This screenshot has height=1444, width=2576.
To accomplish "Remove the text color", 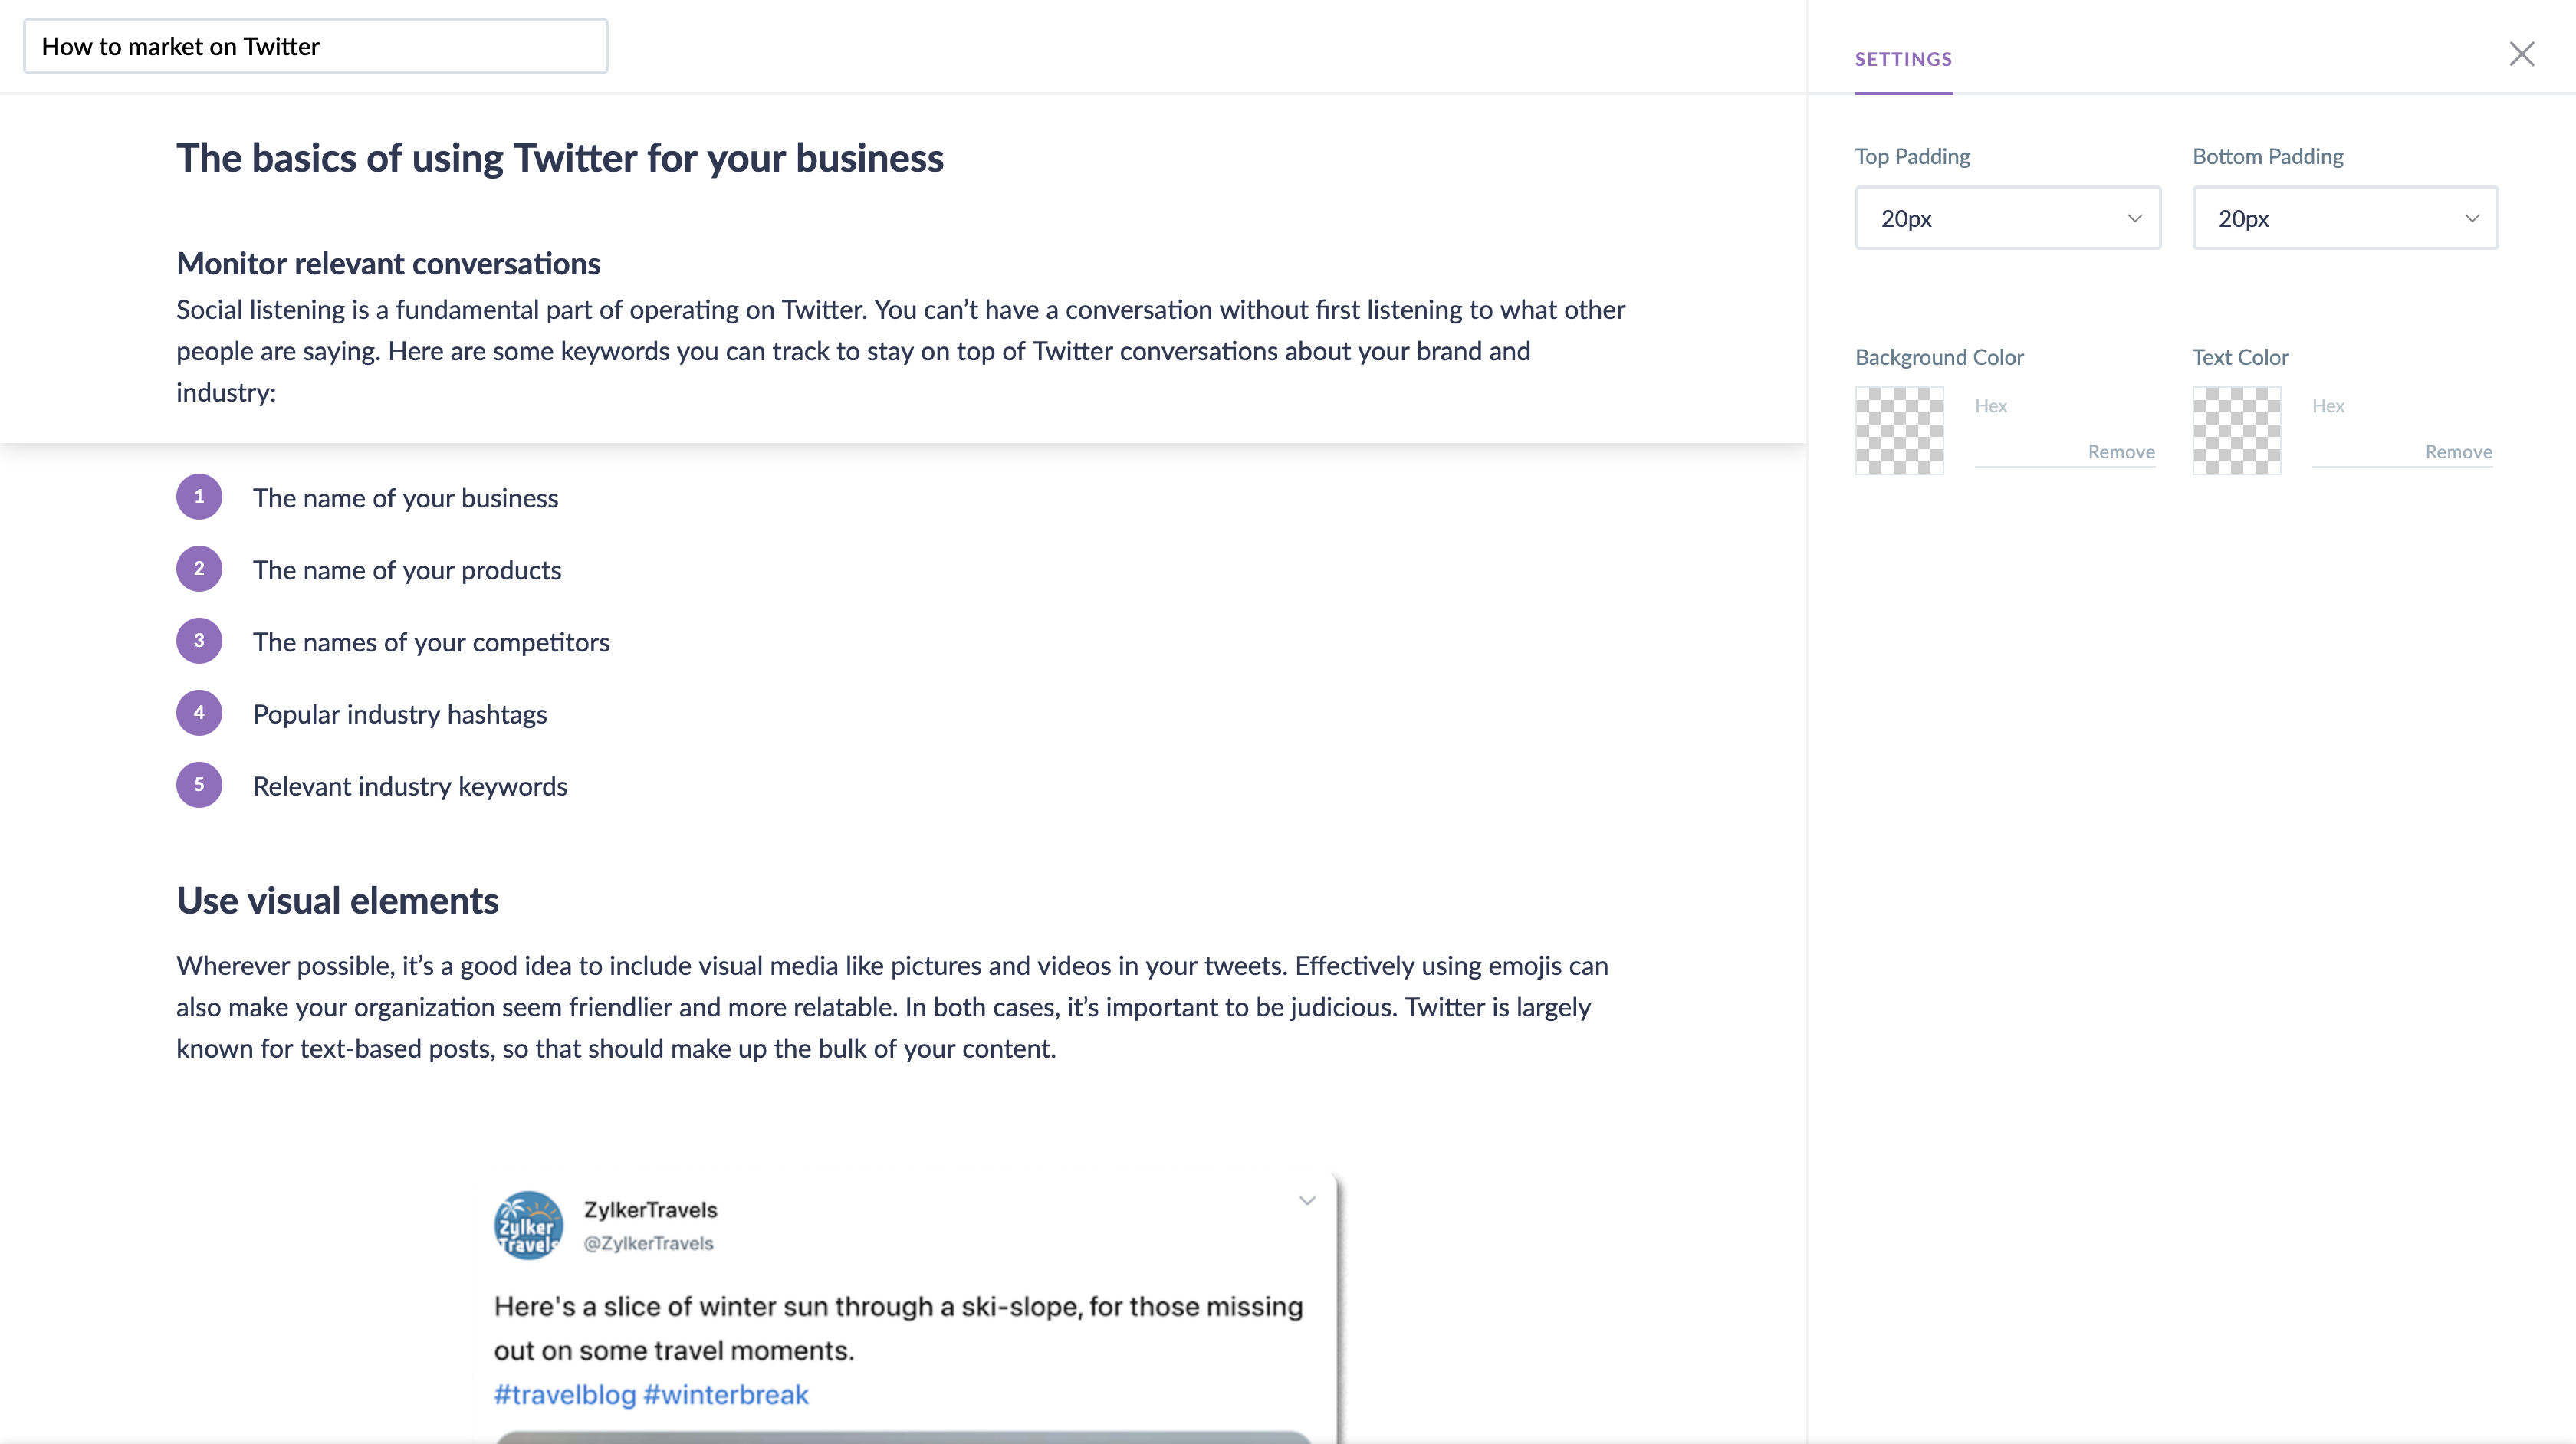I will click(x=2458, y=452).
